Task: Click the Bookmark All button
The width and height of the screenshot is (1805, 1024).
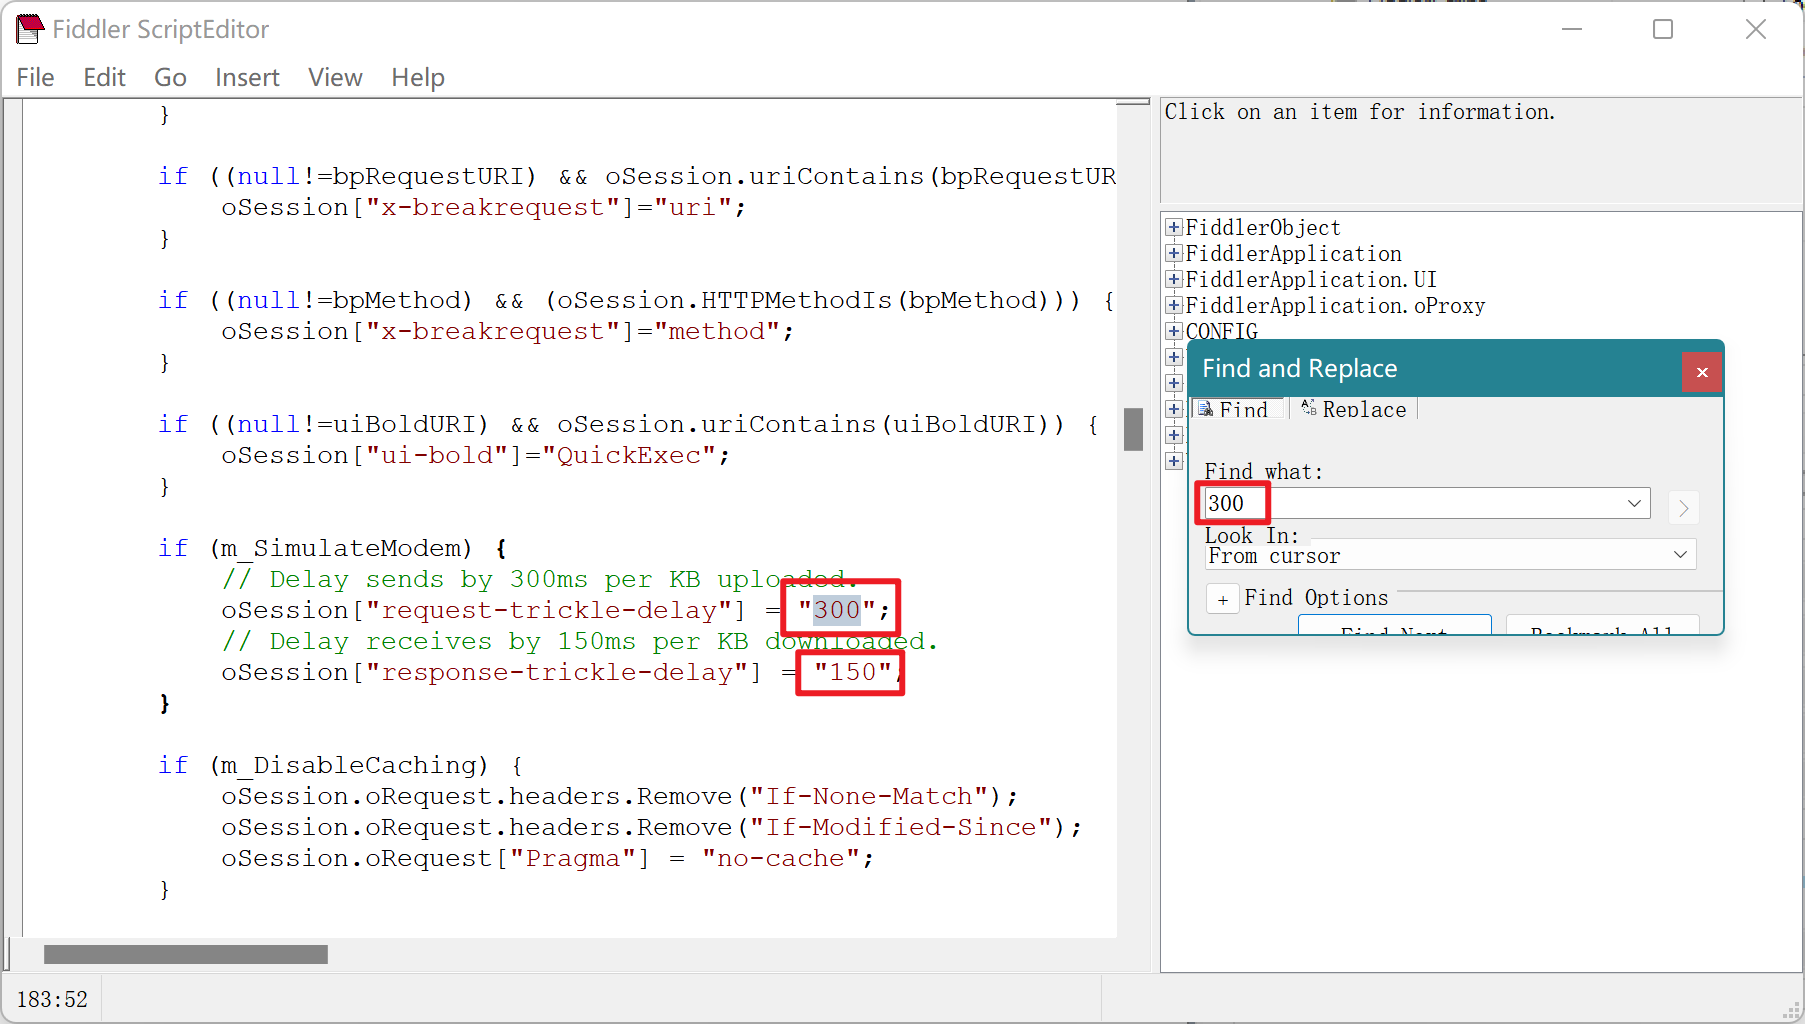Action: point(1601,630)
